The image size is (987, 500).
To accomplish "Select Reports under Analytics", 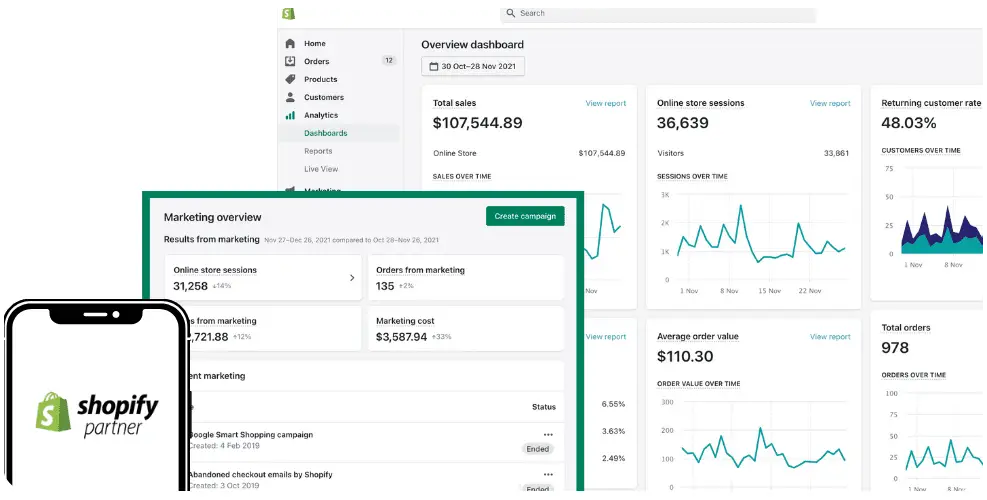I will pyautogui.click(x=318, y=151).
